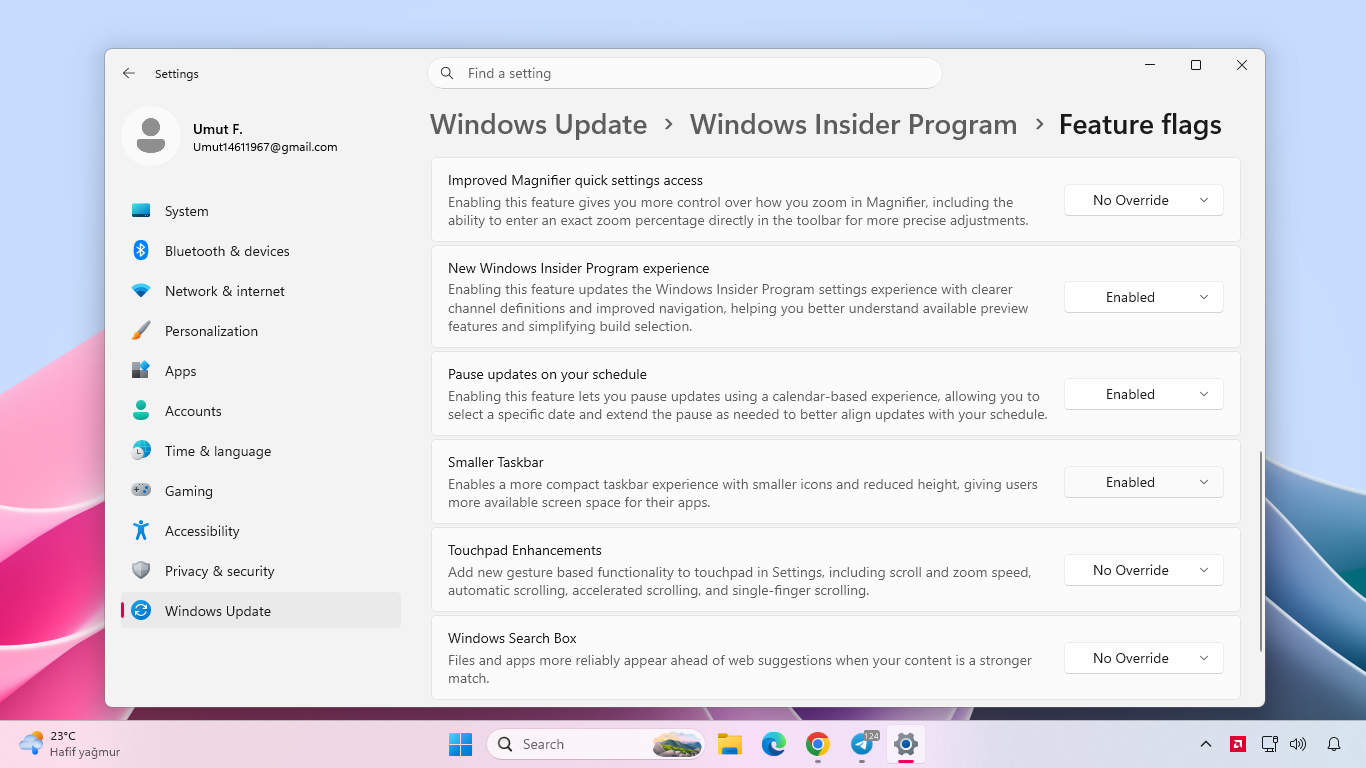Open the Windows Start menu
Viewport: 1366px width, 768px height.
point(461,744)
